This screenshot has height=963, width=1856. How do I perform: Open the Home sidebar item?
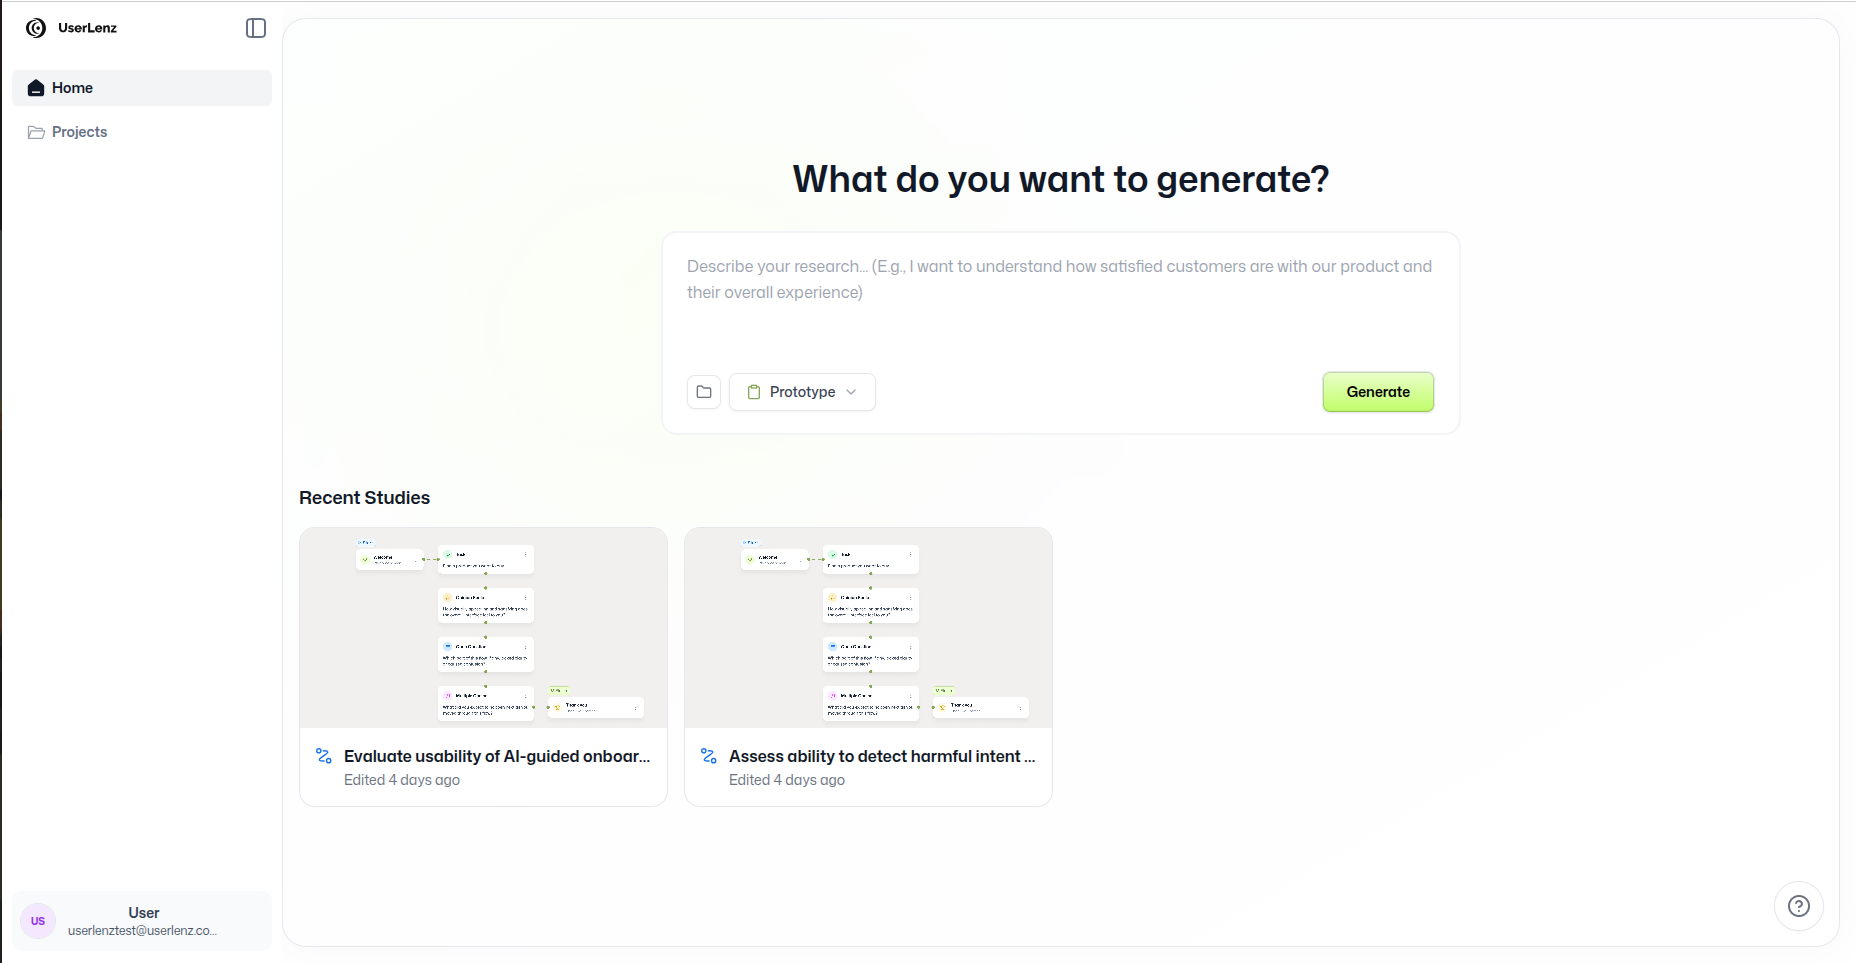[x=142, y=88]
